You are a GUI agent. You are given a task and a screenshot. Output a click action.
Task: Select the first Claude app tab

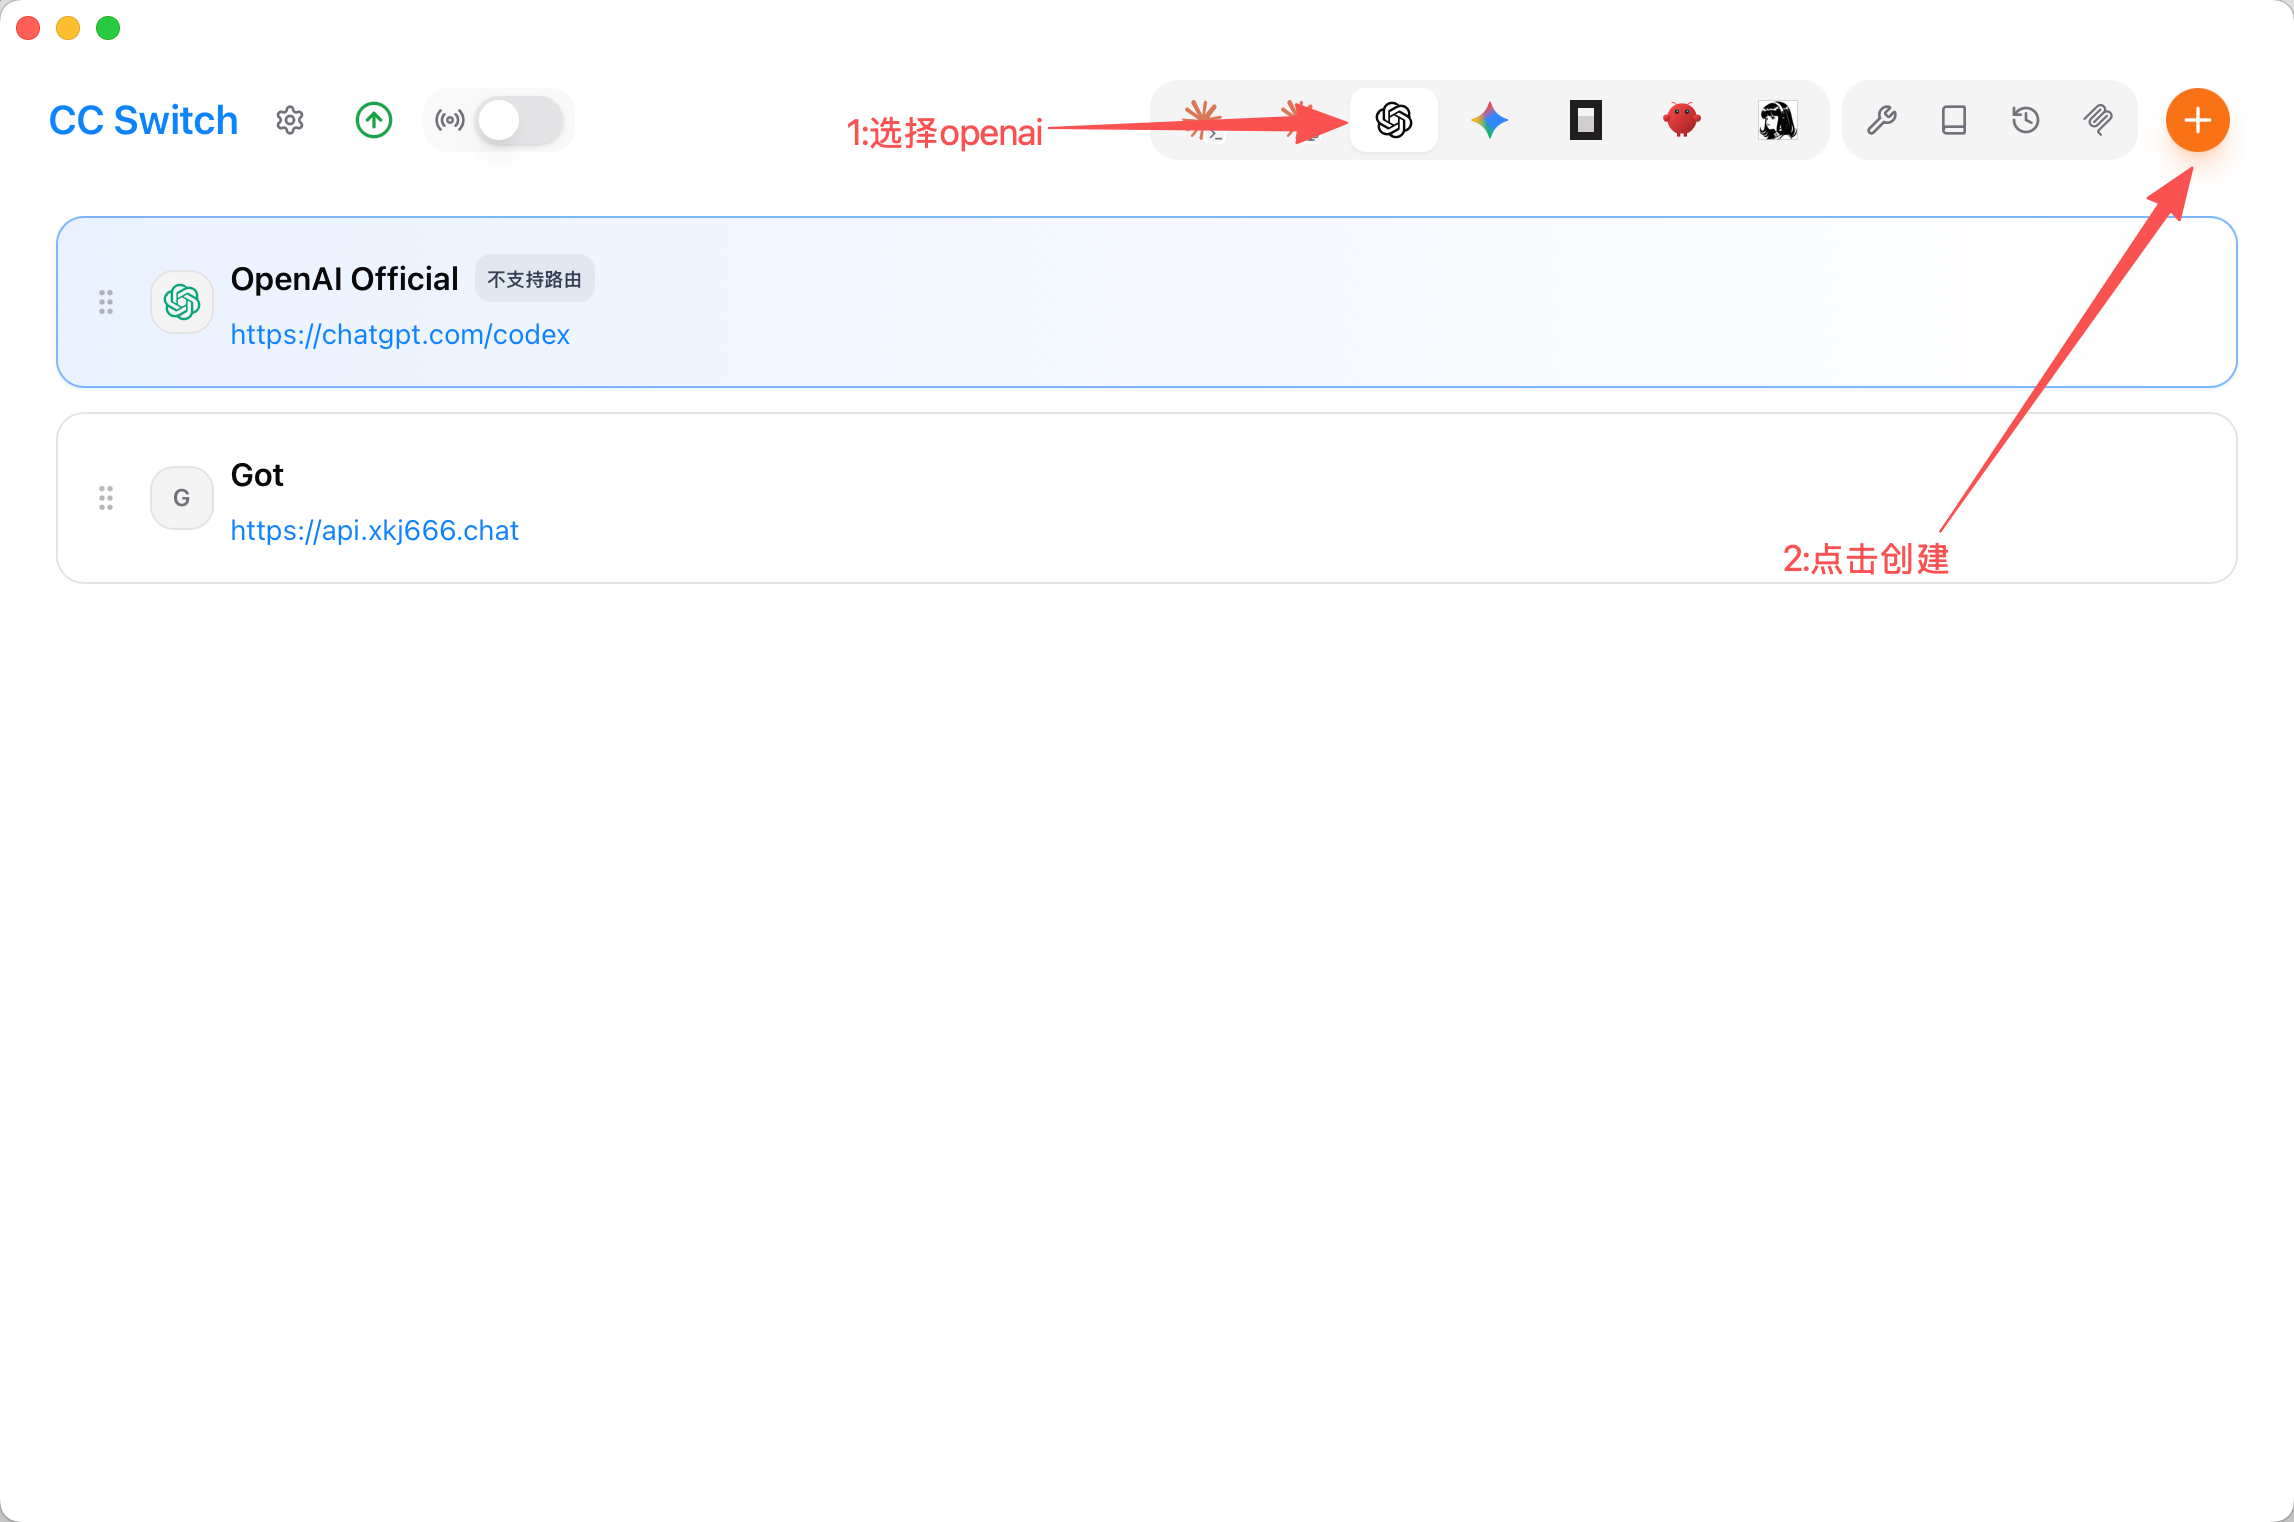tap(1203, 120)
